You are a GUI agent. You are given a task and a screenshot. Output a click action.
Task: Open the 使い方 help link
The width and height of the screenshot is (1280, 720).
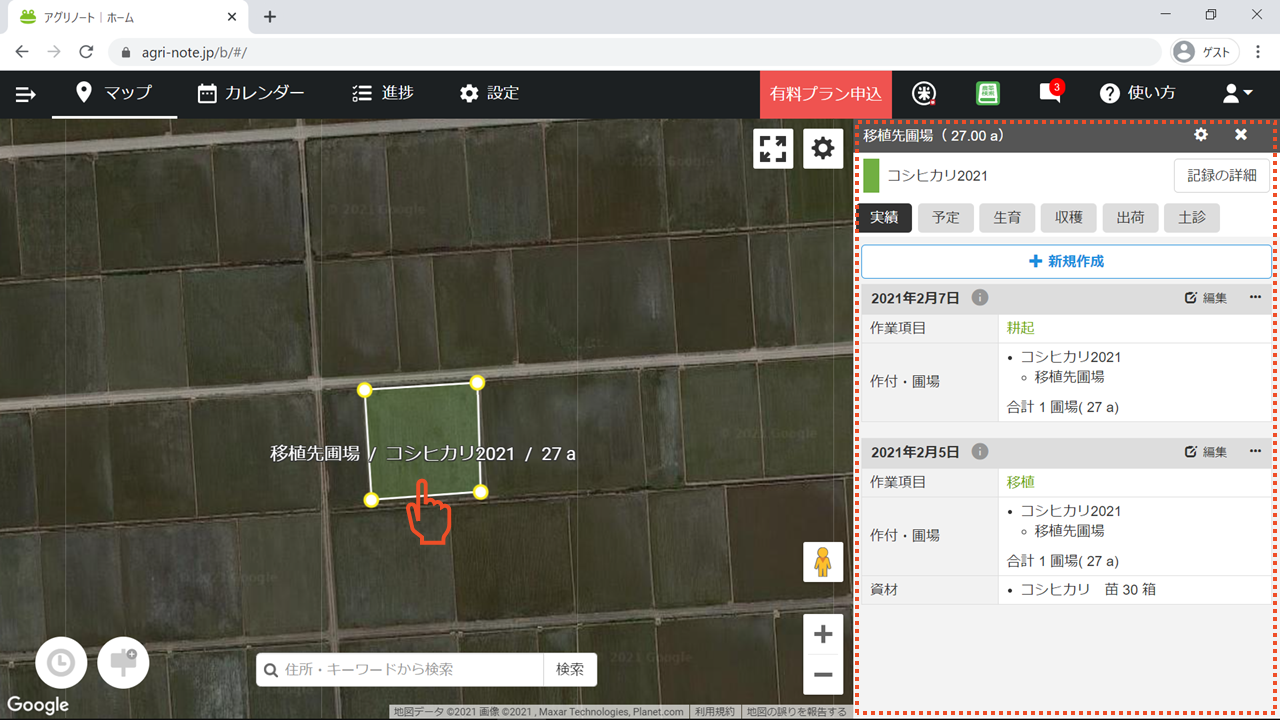(1137, 93)
